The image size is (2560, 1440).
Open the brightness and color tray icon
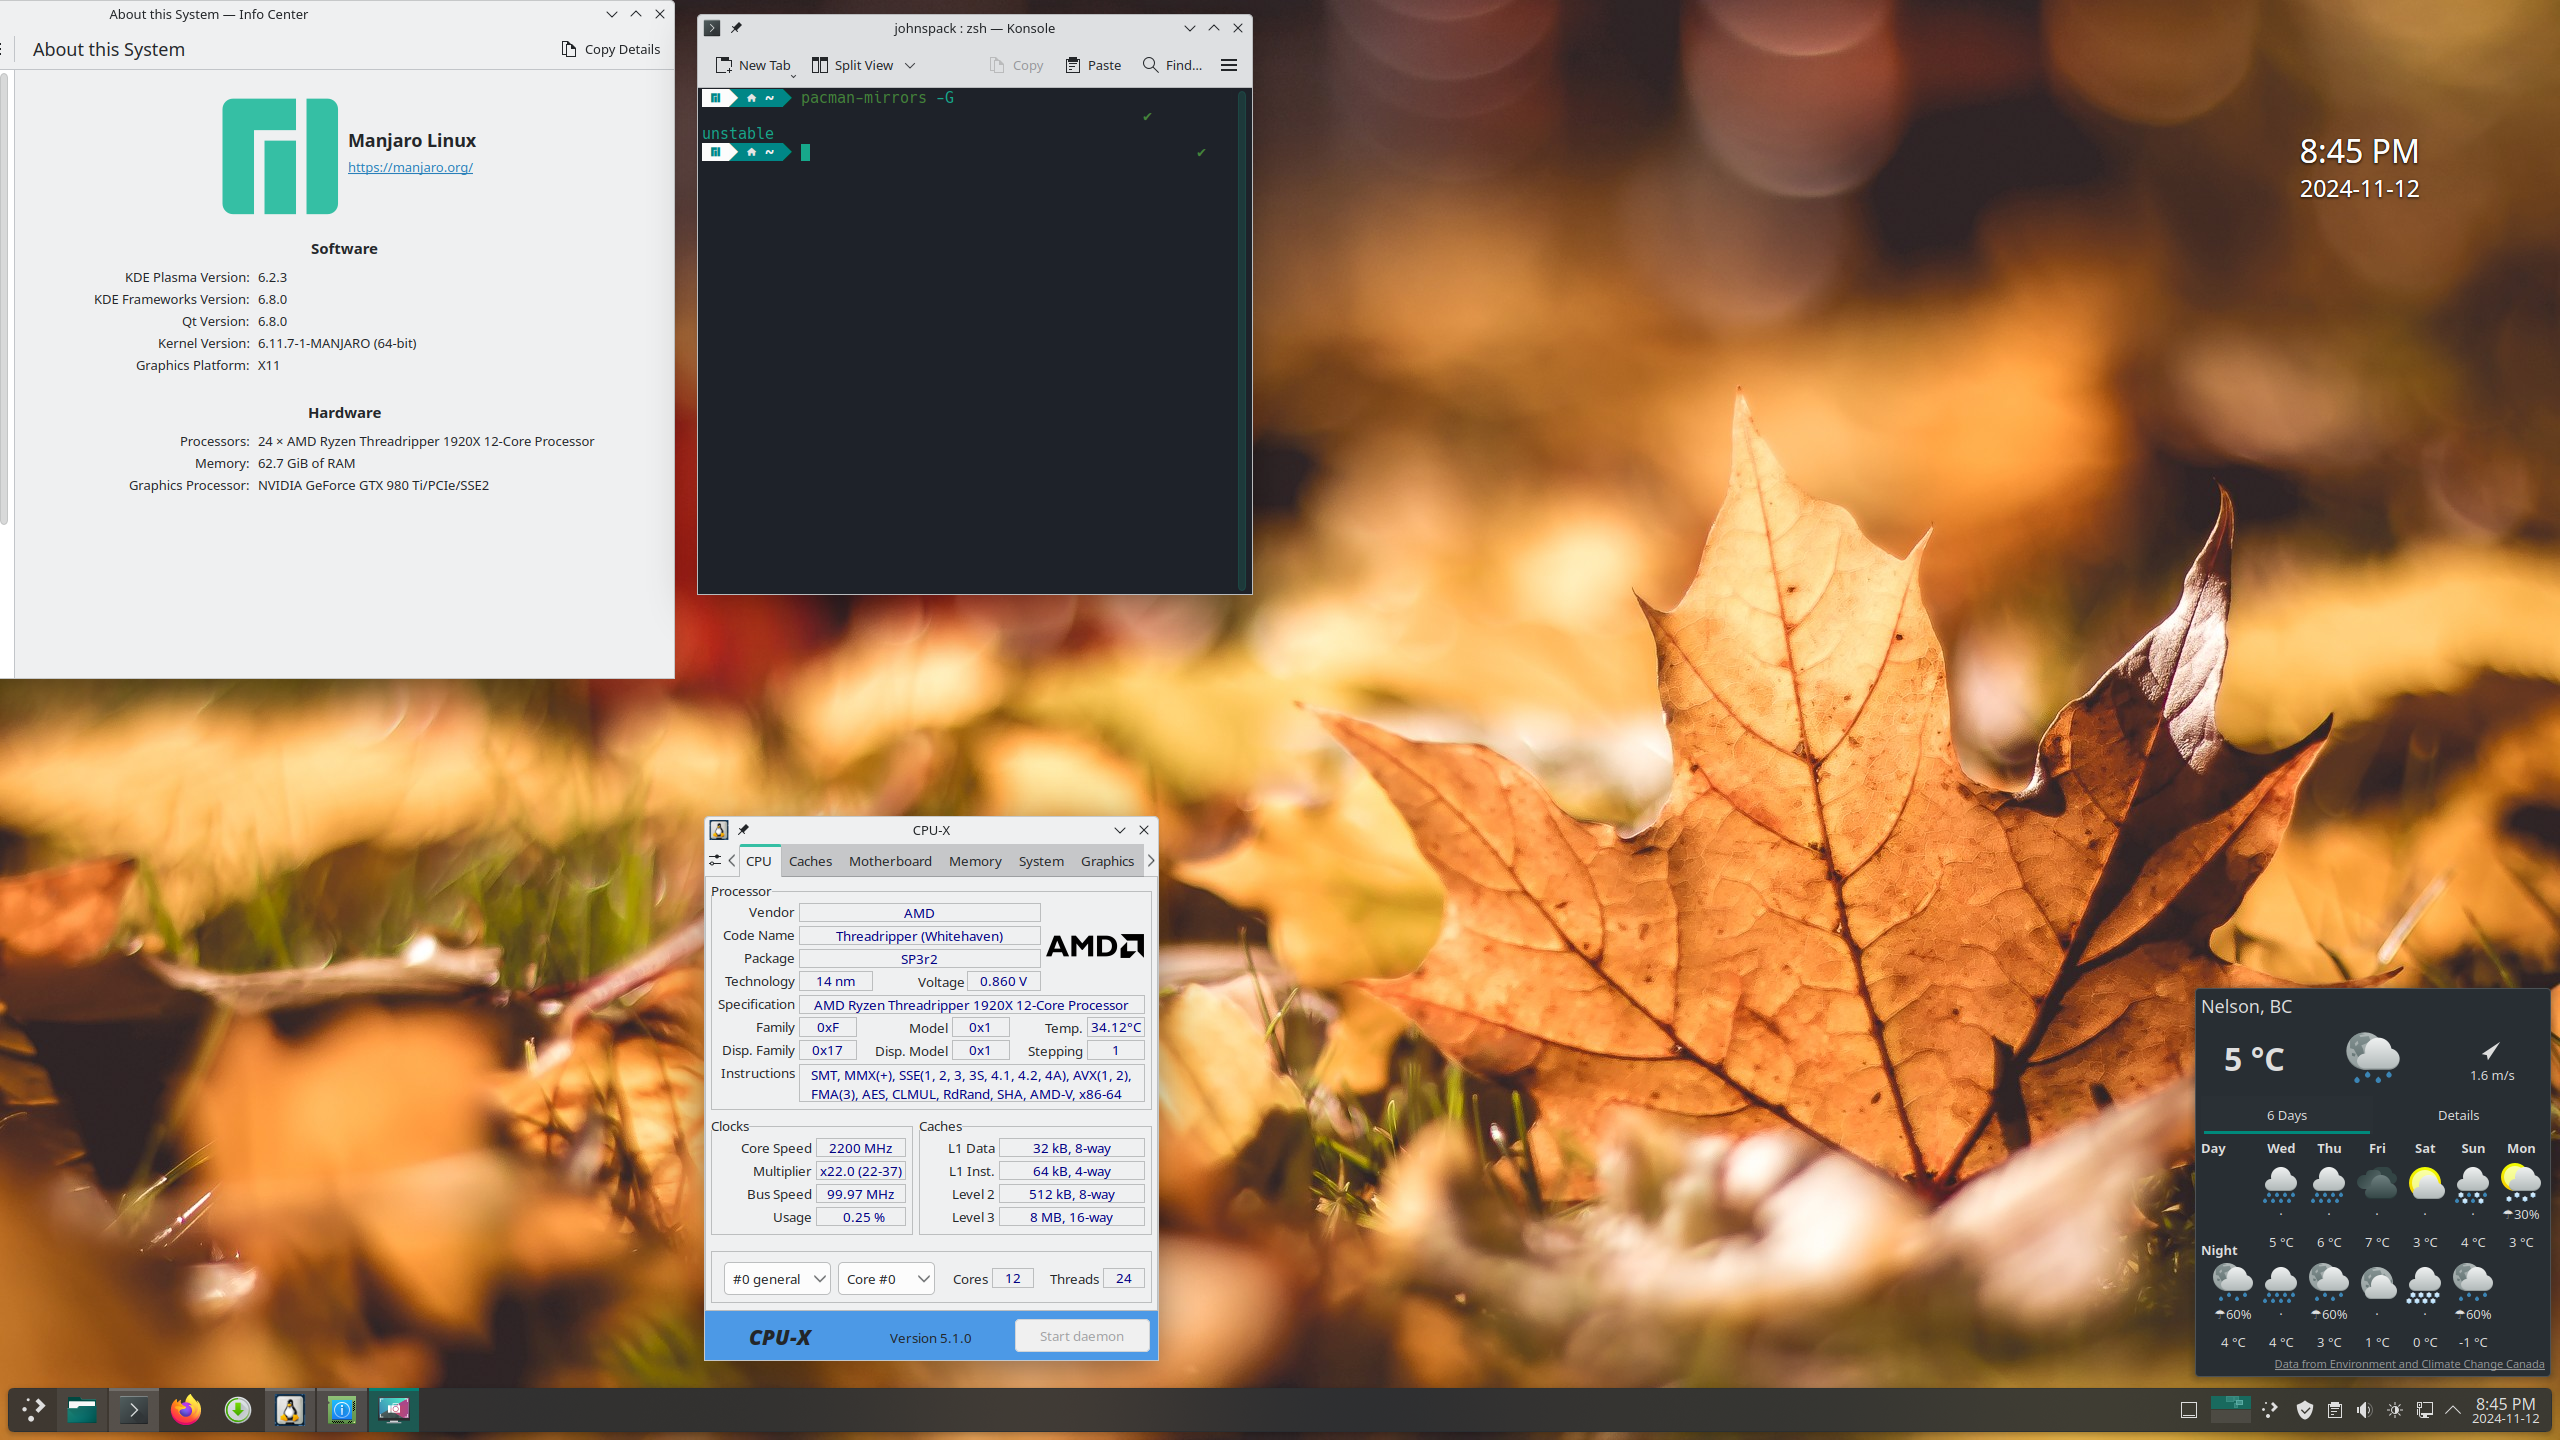coord(2395,1410)
